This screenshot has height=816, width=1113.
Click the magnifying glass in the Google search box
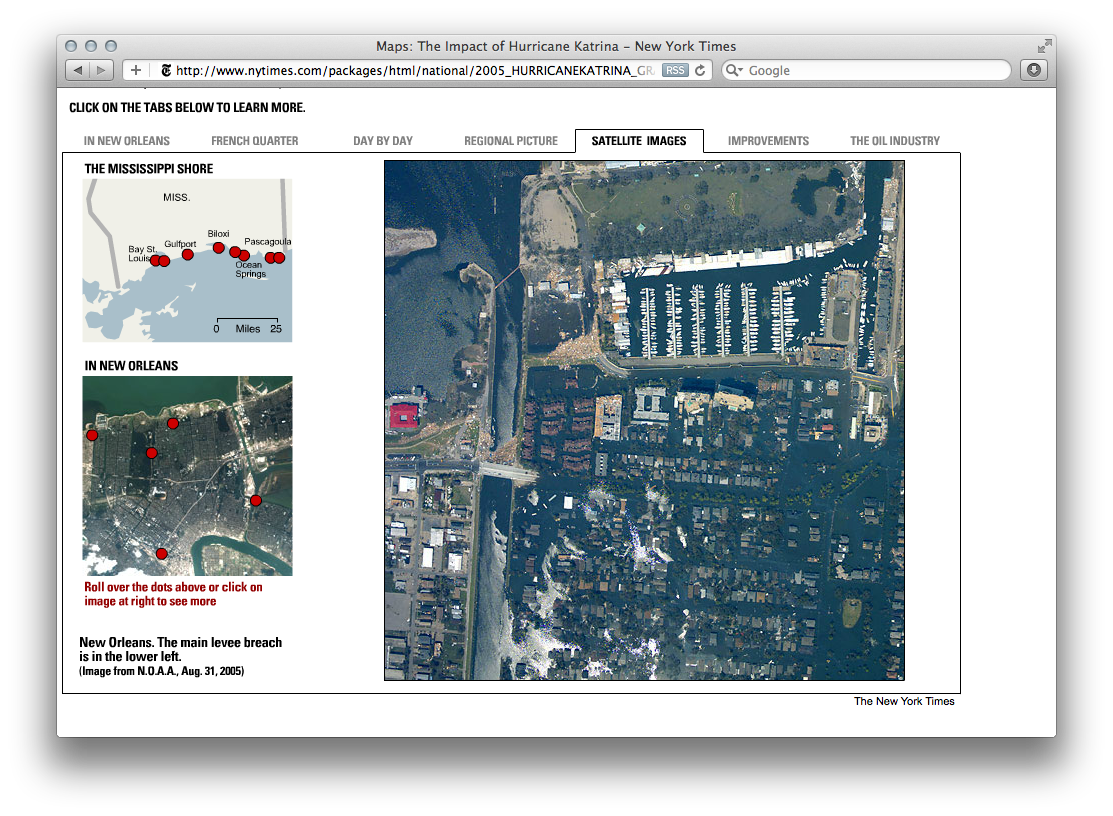[731, 70]
